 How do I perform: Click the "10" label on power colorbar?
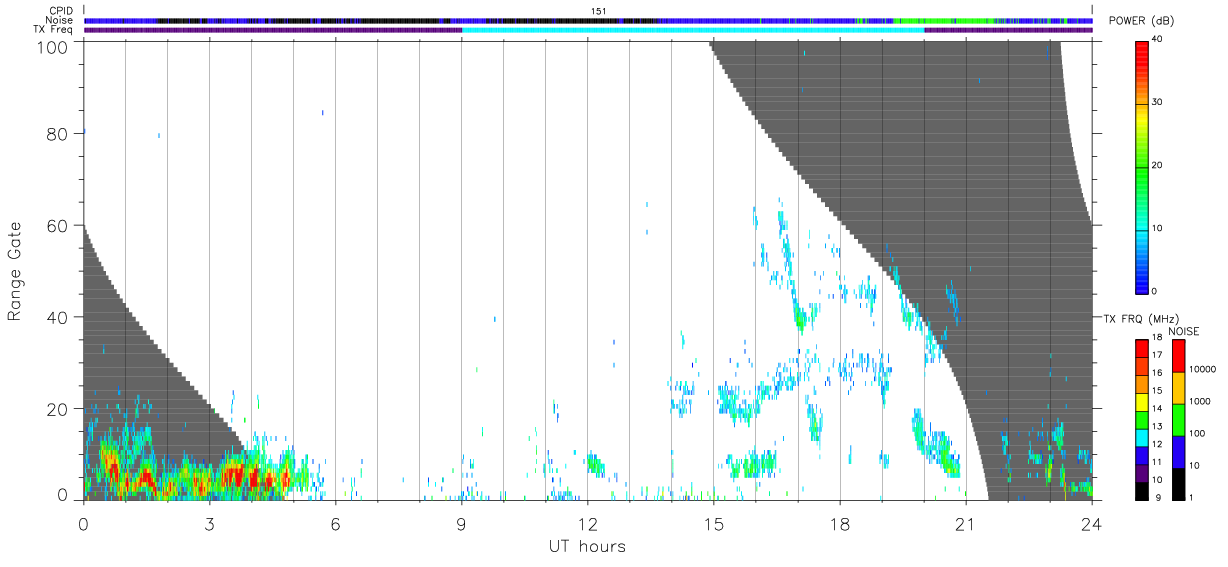point(1159,228)
